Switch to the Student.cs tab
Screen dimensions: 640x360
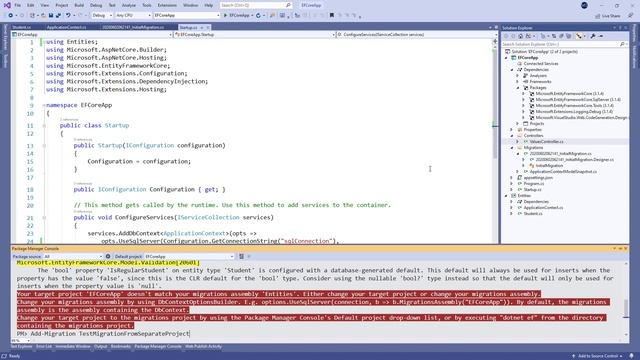point(22,27)
